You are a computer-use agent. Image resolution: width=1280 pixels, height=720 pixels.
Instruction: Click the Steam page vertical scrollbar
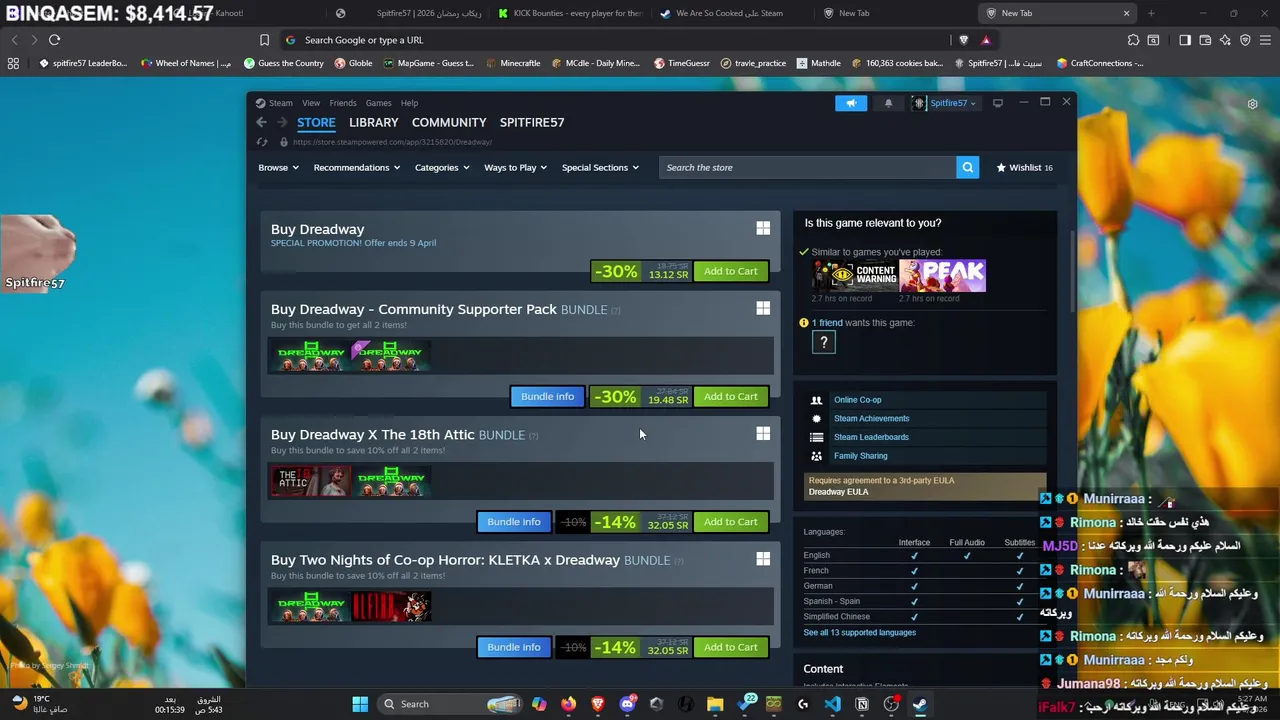click(x=1072, y=270)
